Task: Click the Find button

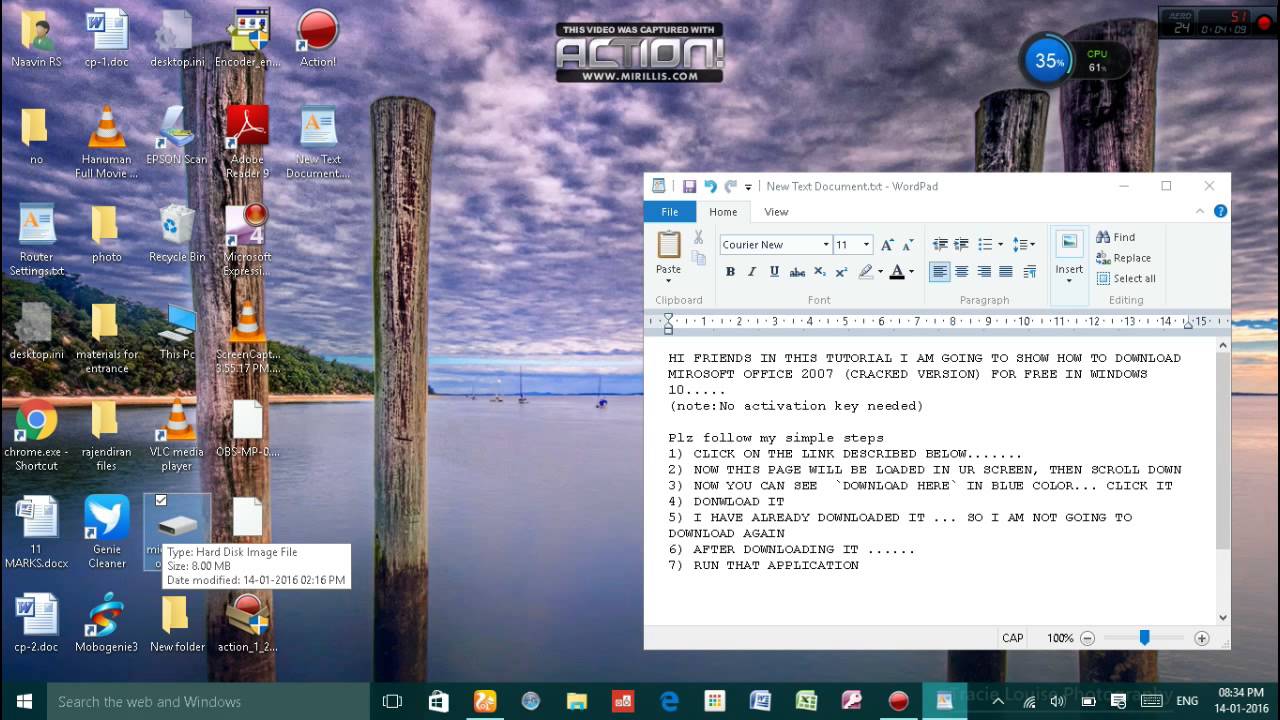Action: pyautogui.click(x=1116, y=237)
